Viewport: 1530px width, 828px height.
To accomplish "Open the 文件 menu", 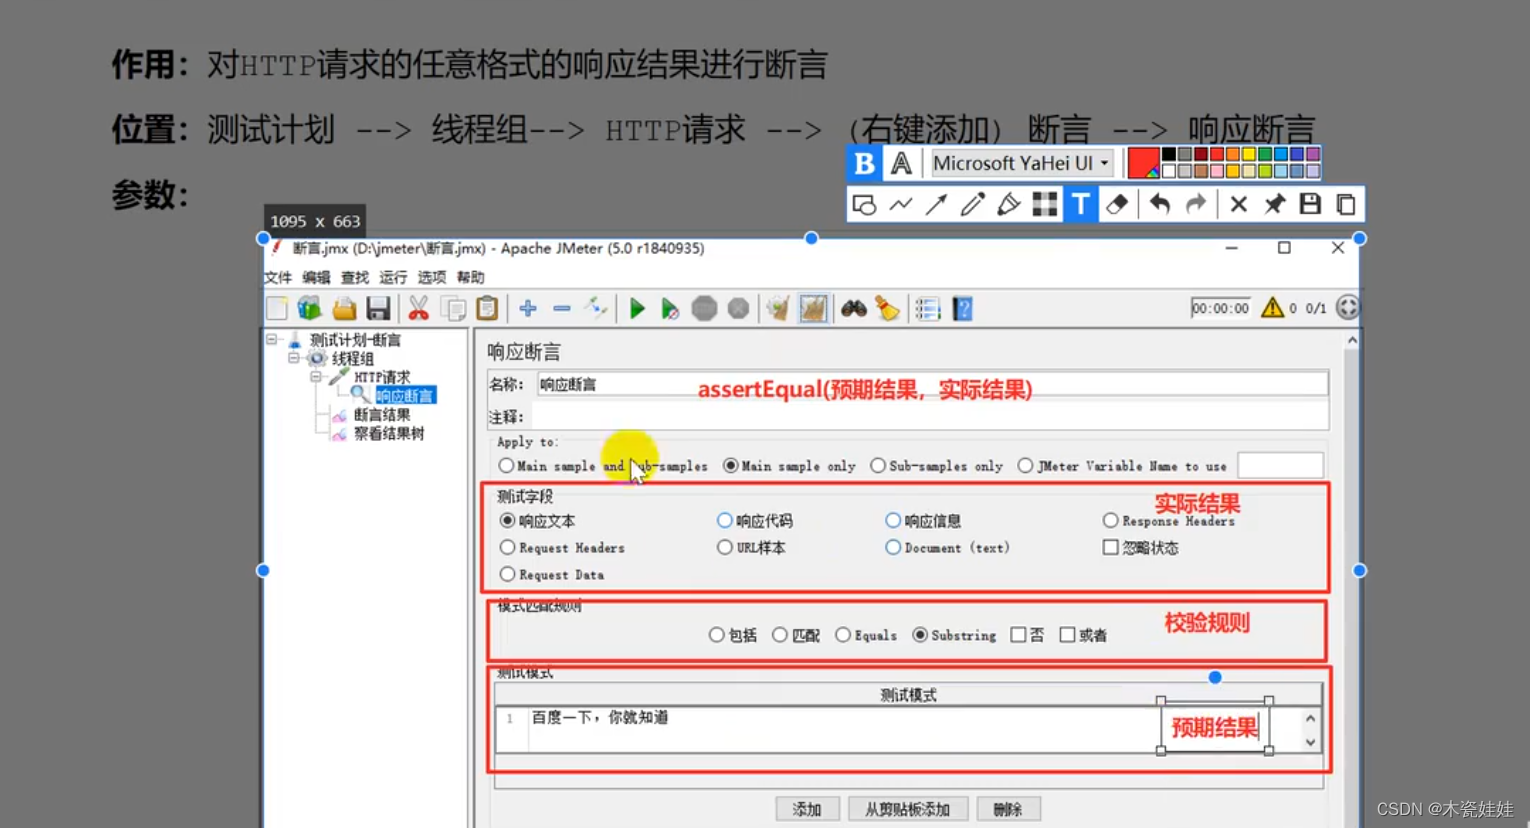I will tap(278, 278).
